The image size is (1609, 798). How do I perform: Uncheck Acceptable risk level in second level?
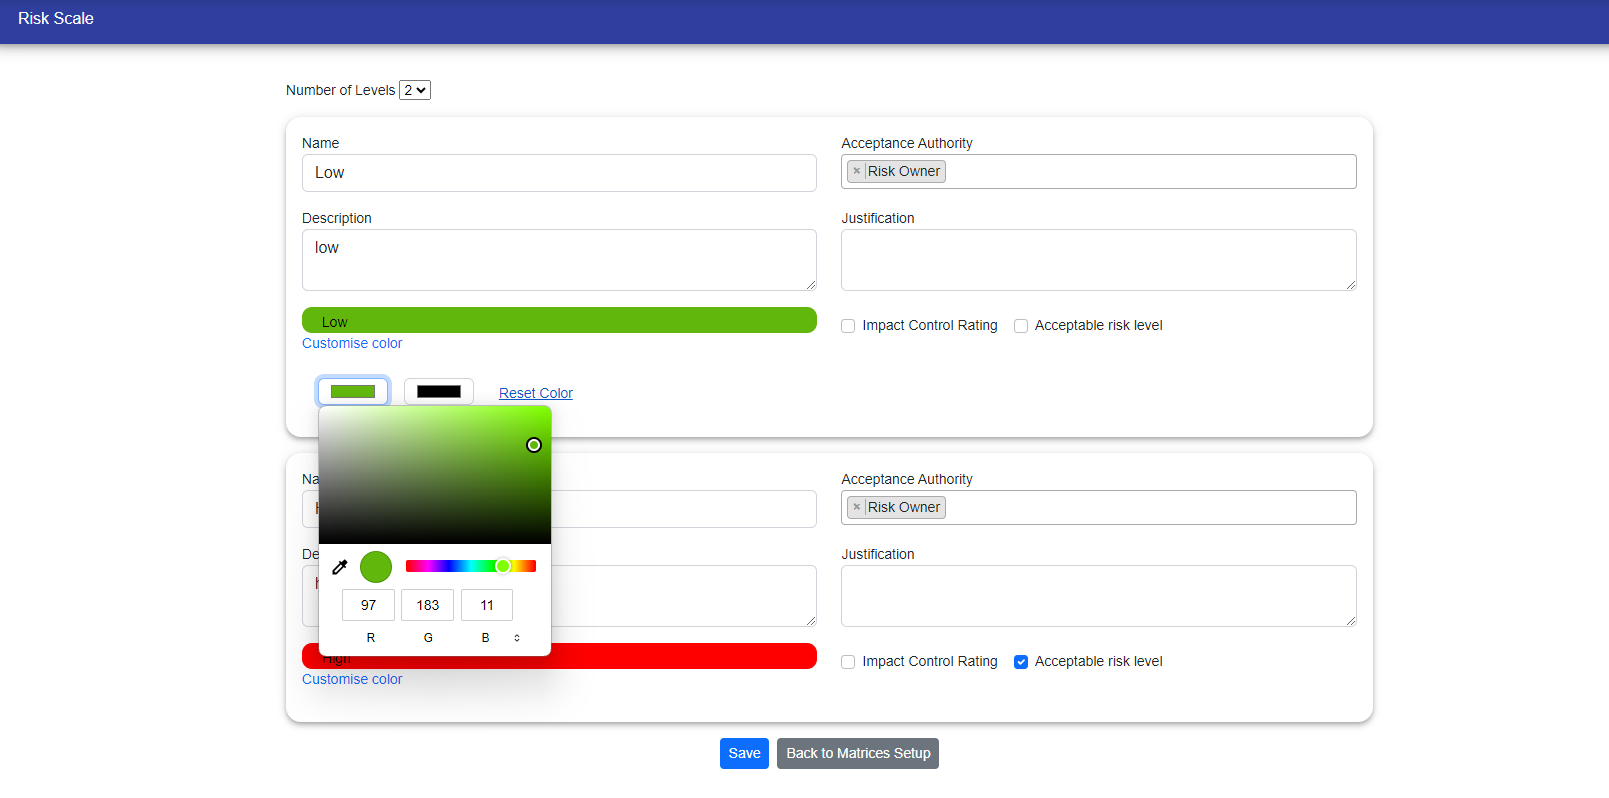1021,662
